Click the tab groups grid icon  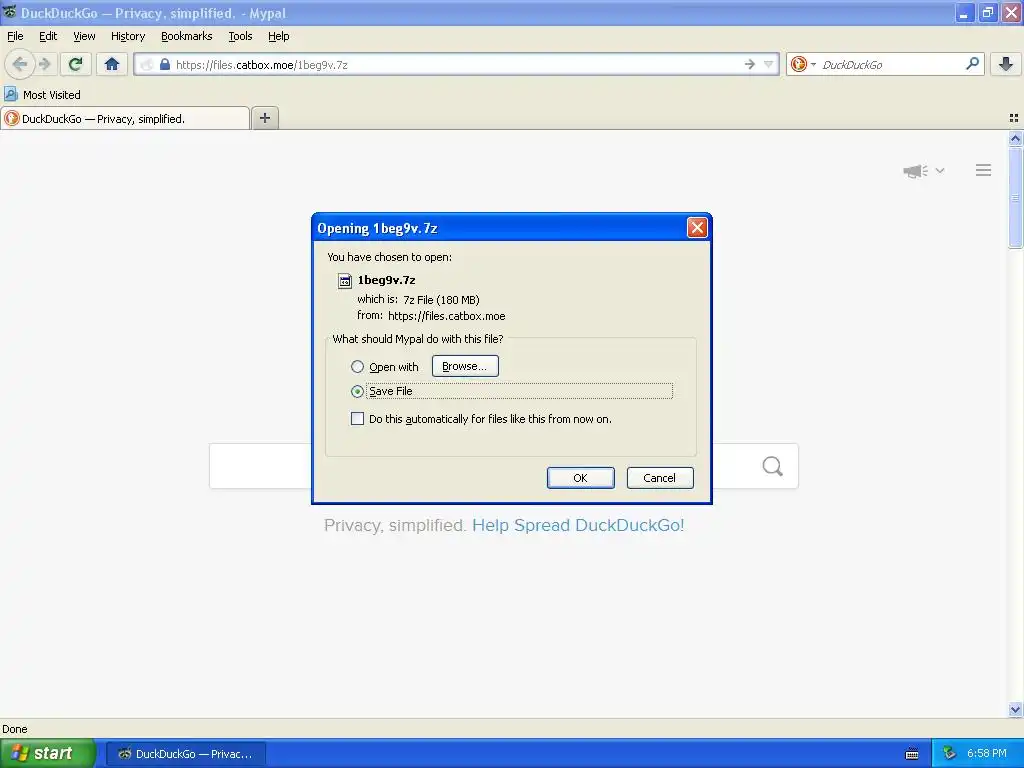coord(1014,118)
